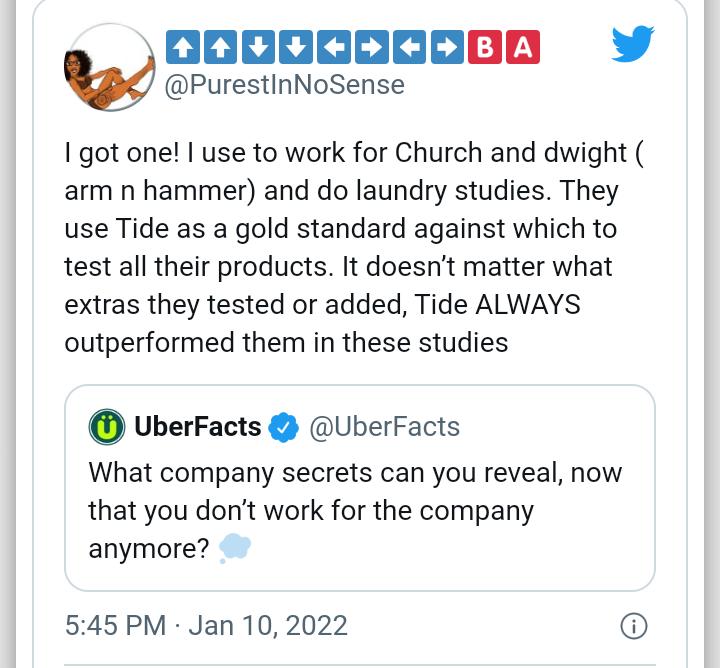The image size is (720, 668).
Task: Open the tweet info icon
Action: (x=634, y=626)
